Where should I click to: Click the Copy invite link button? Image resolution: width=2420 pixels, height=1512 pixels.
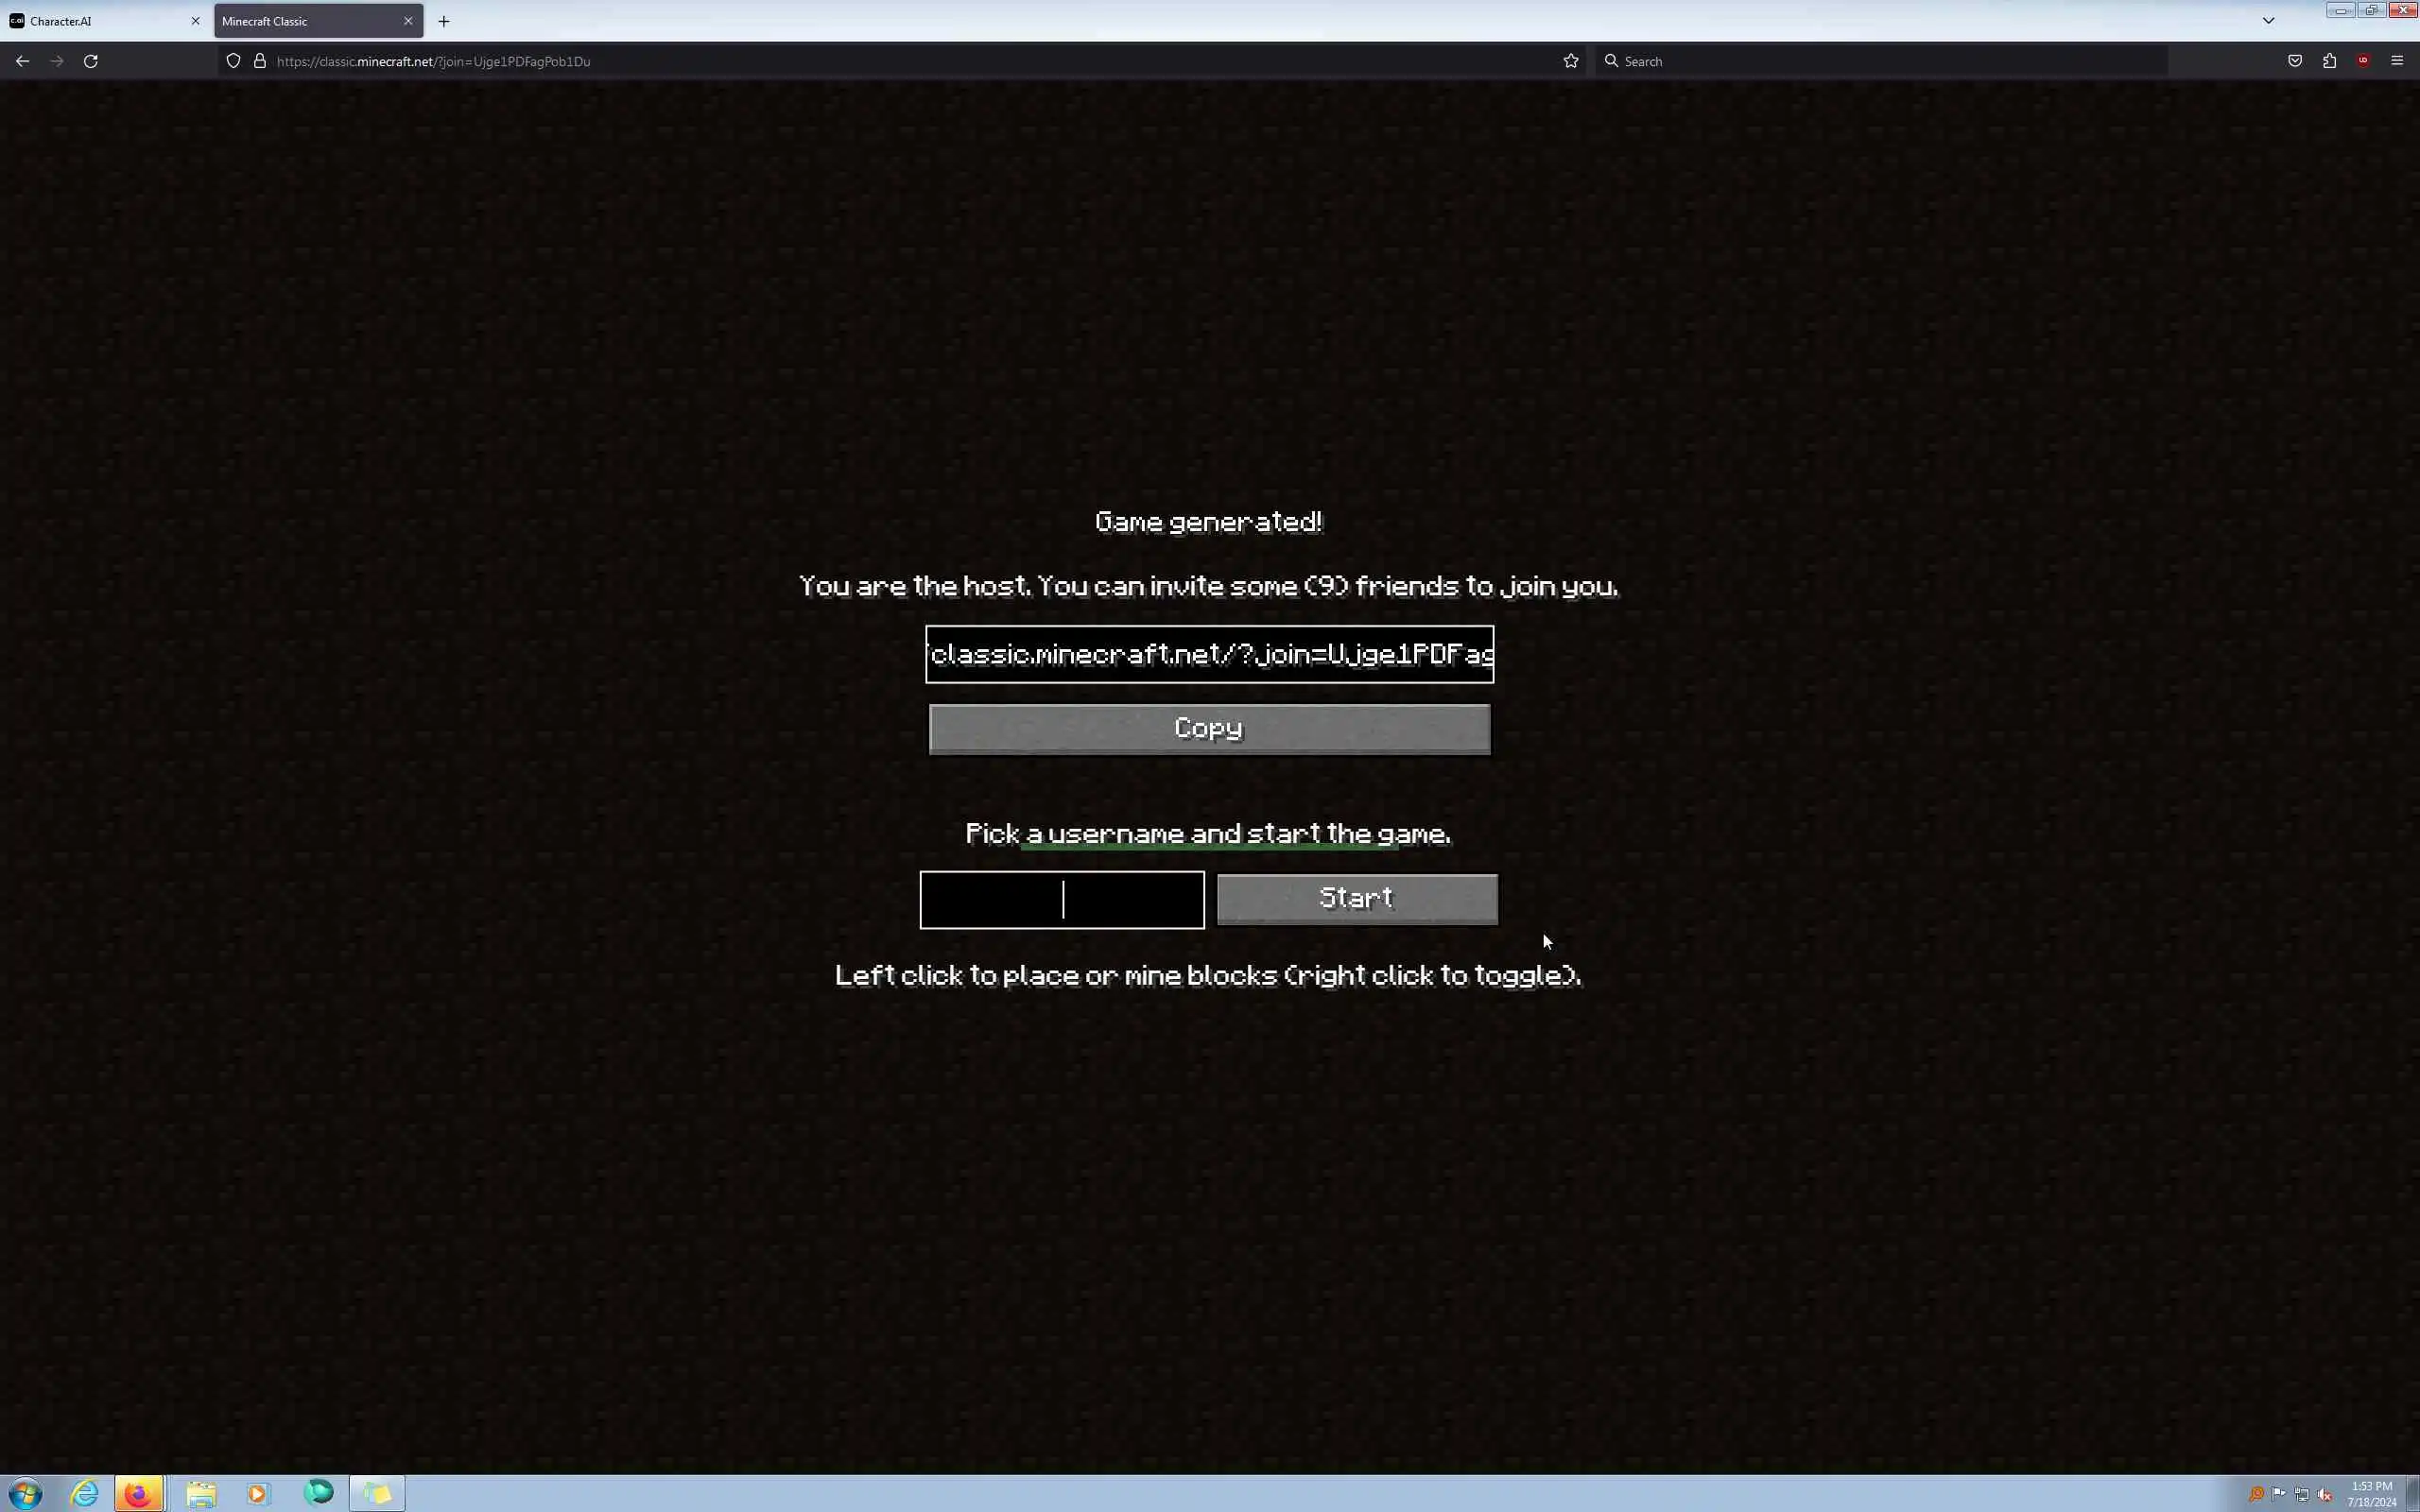(x=1209, y=729)
